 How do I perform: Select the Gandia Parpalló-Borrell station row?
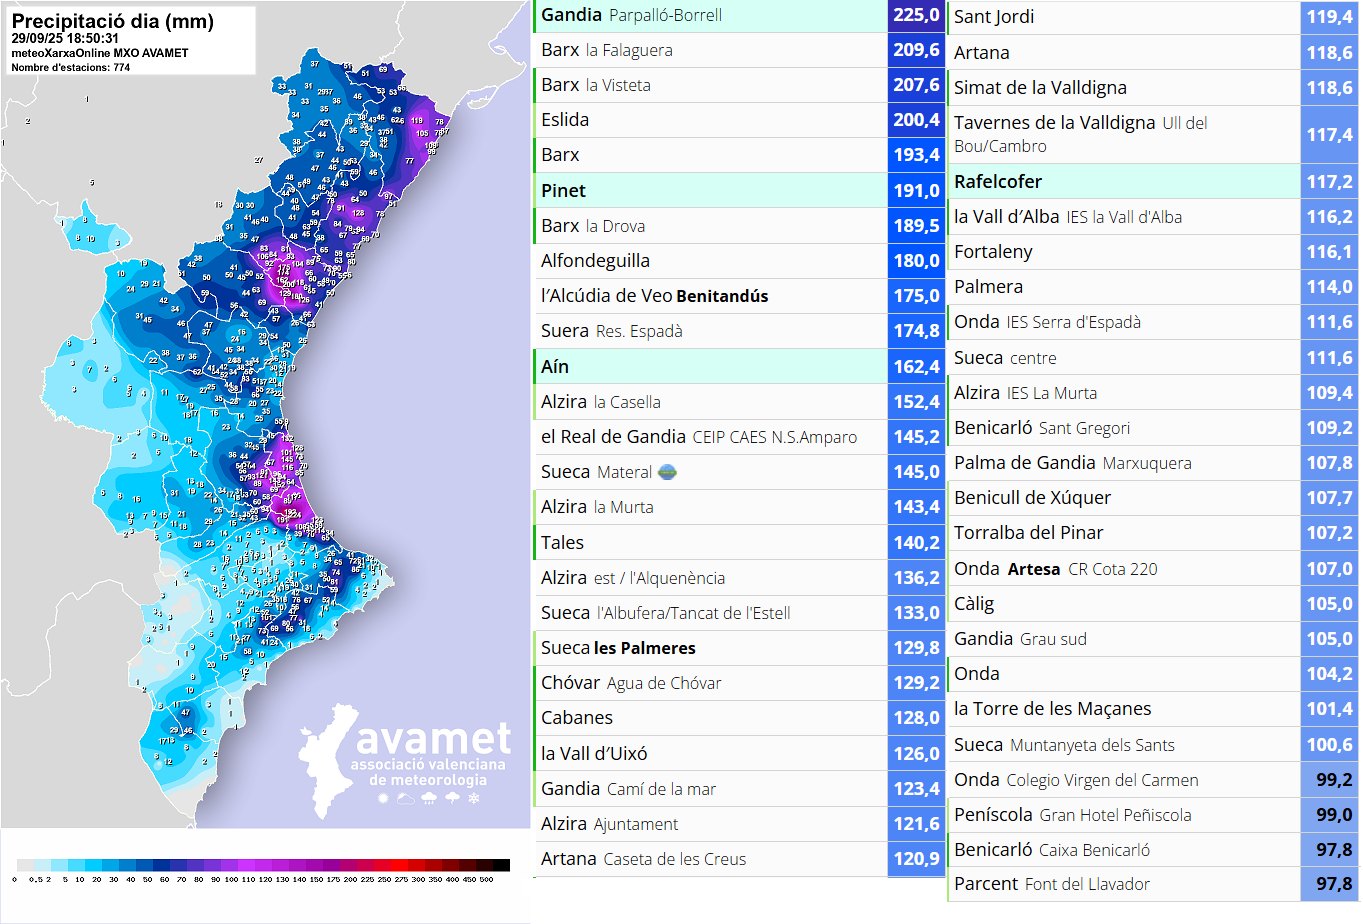point(738,15)
